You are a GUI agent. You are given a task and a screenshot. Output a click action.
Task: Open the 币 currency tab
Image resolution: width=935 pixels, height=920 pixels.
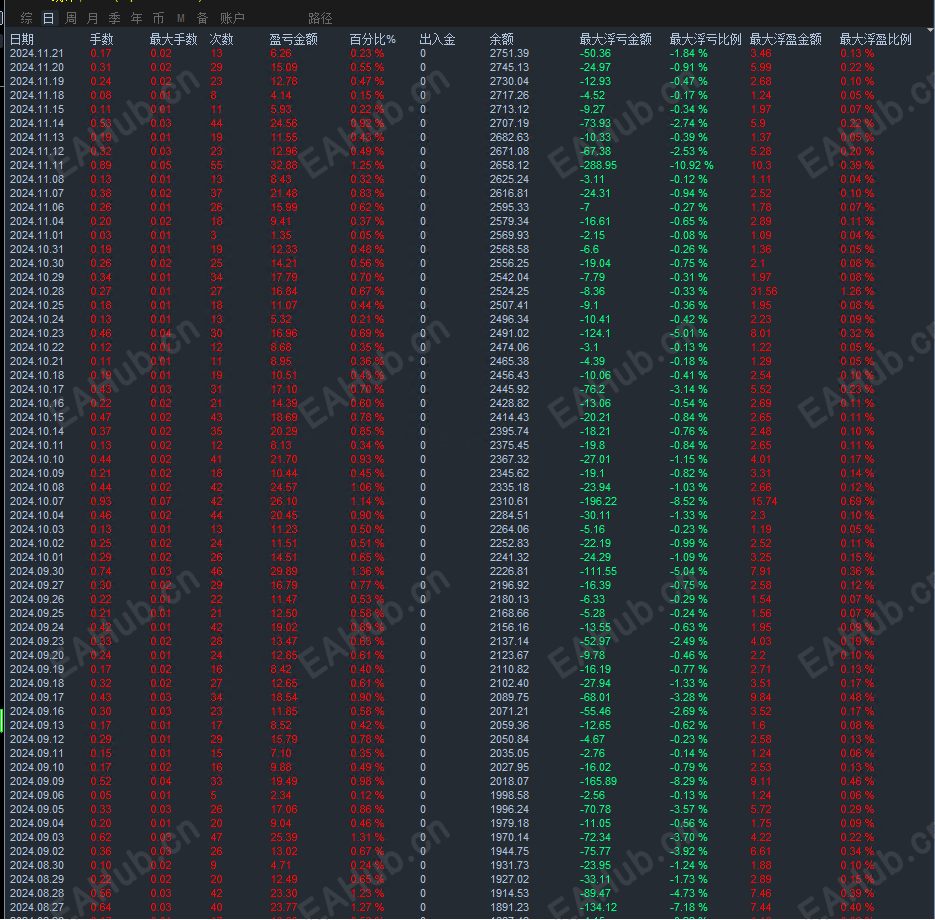click(x=159, y=18)
